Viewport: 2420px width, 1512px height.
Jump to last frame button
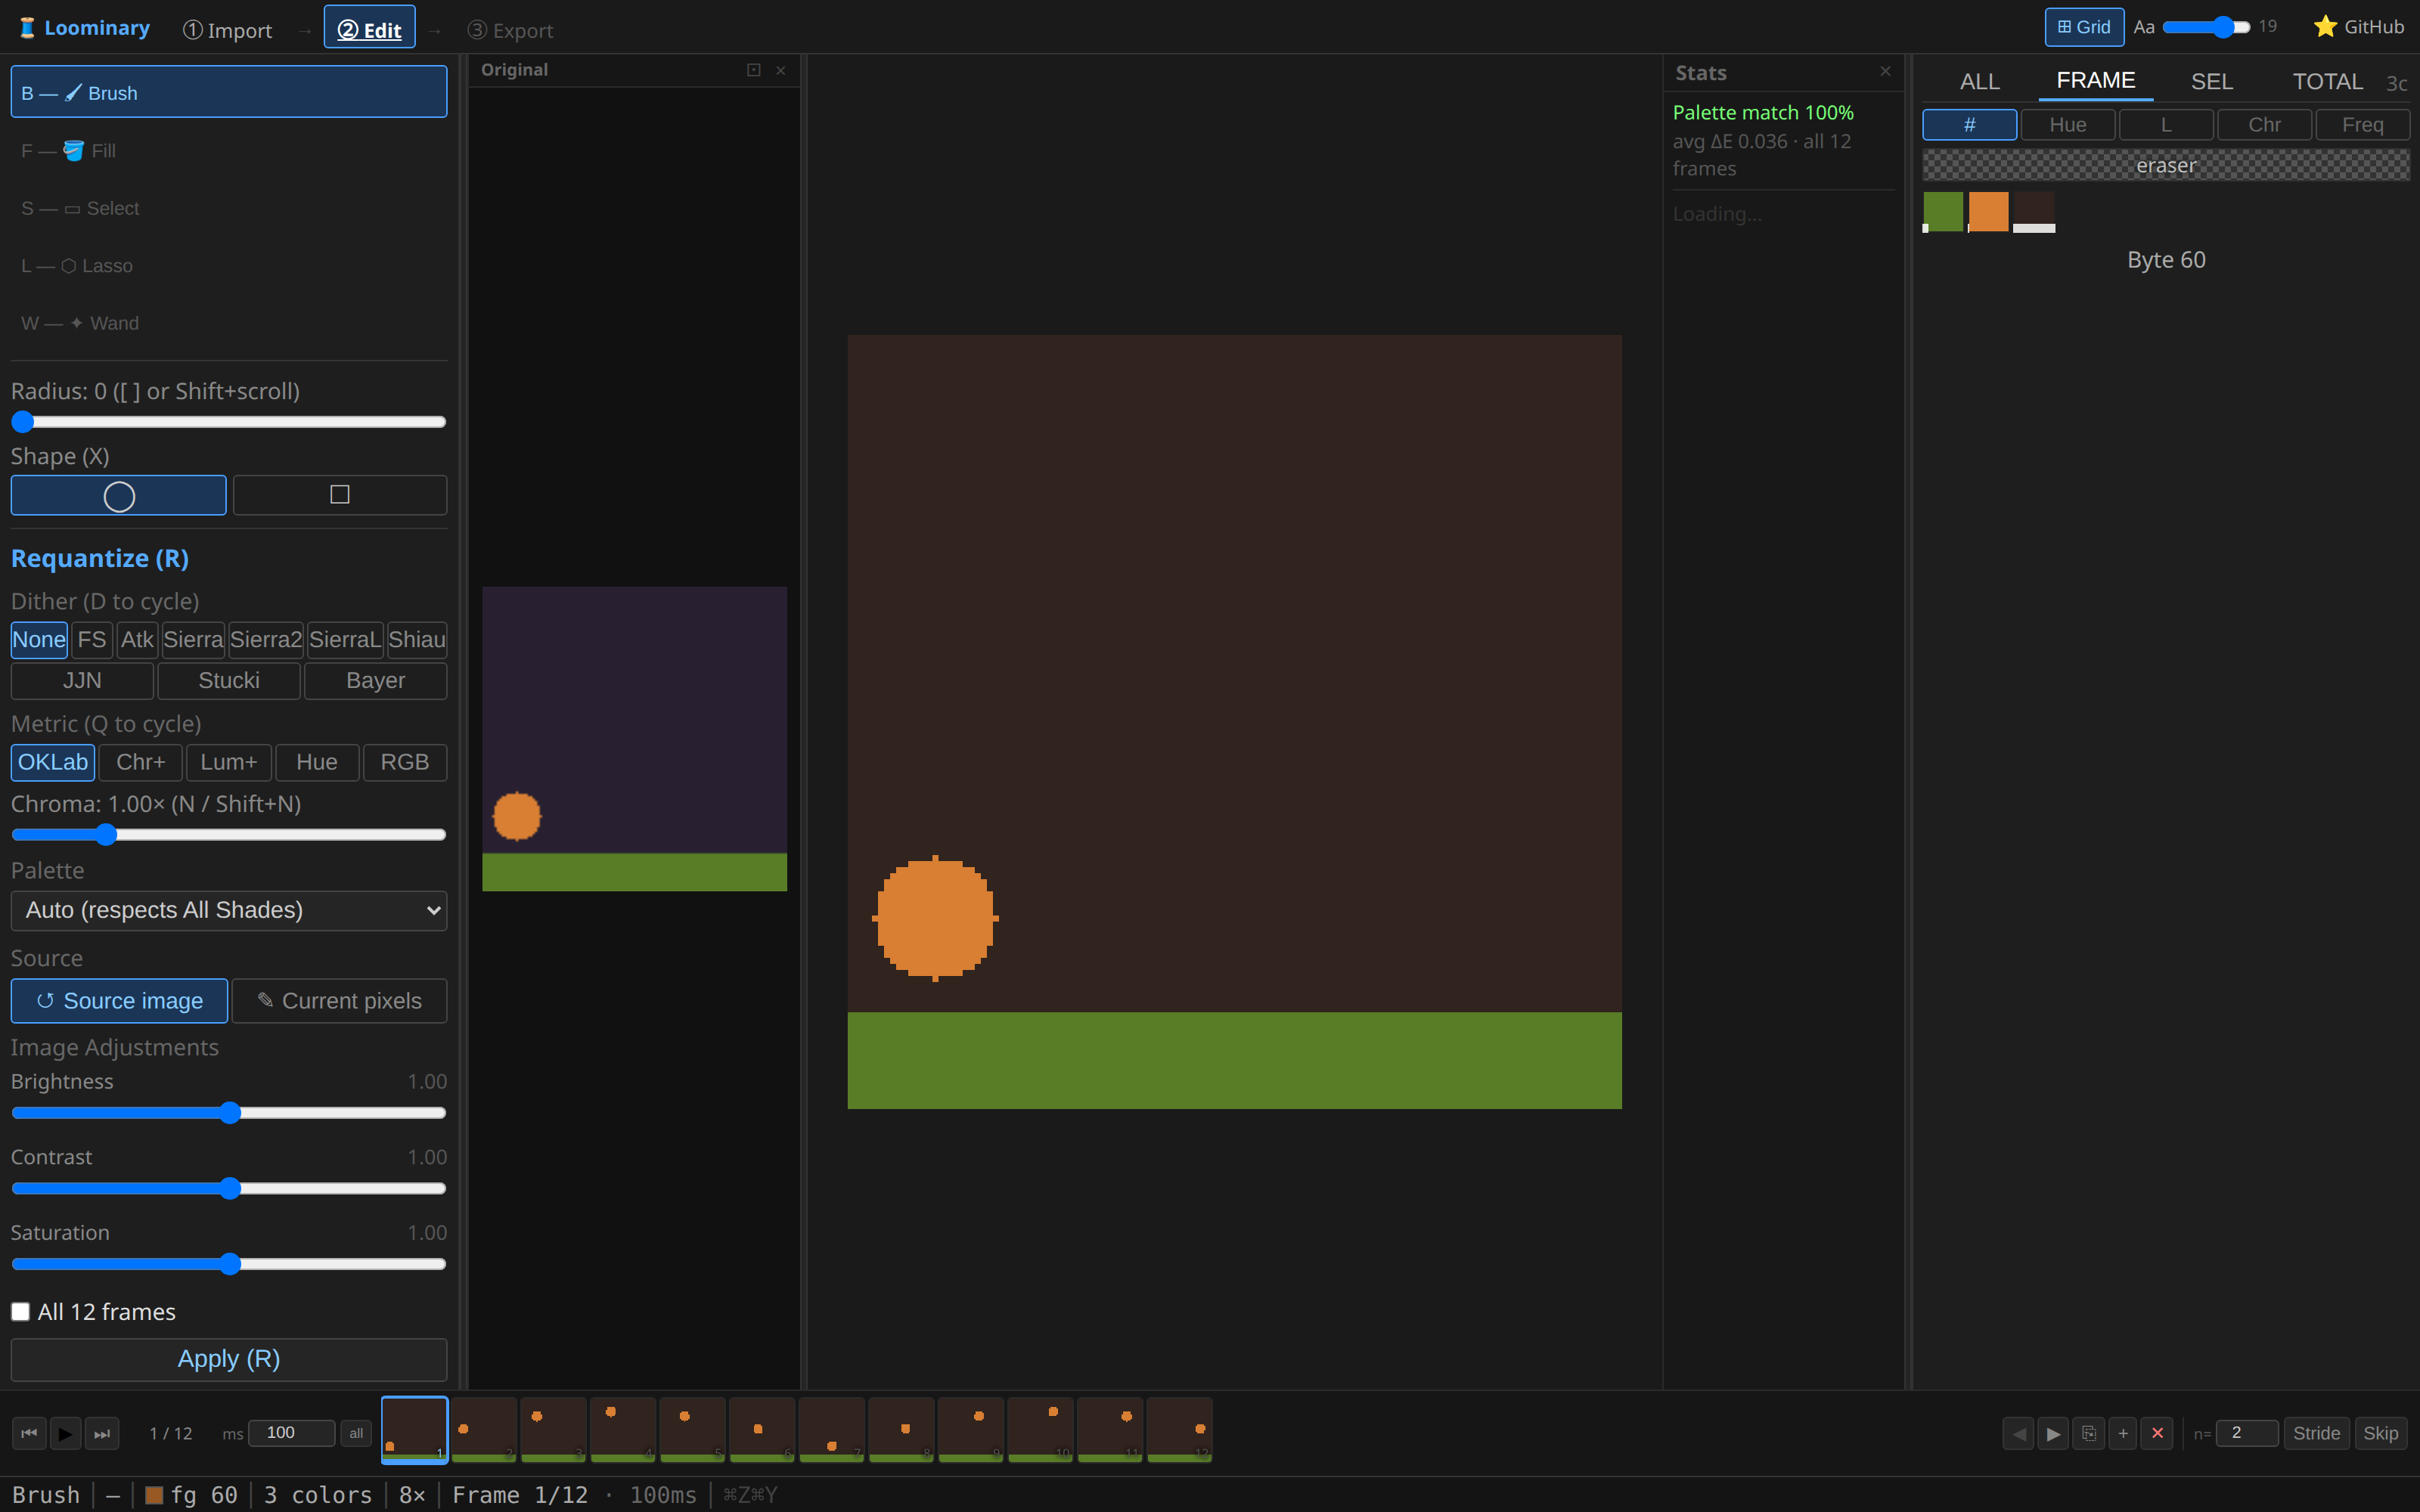(x=102, y=1433)
